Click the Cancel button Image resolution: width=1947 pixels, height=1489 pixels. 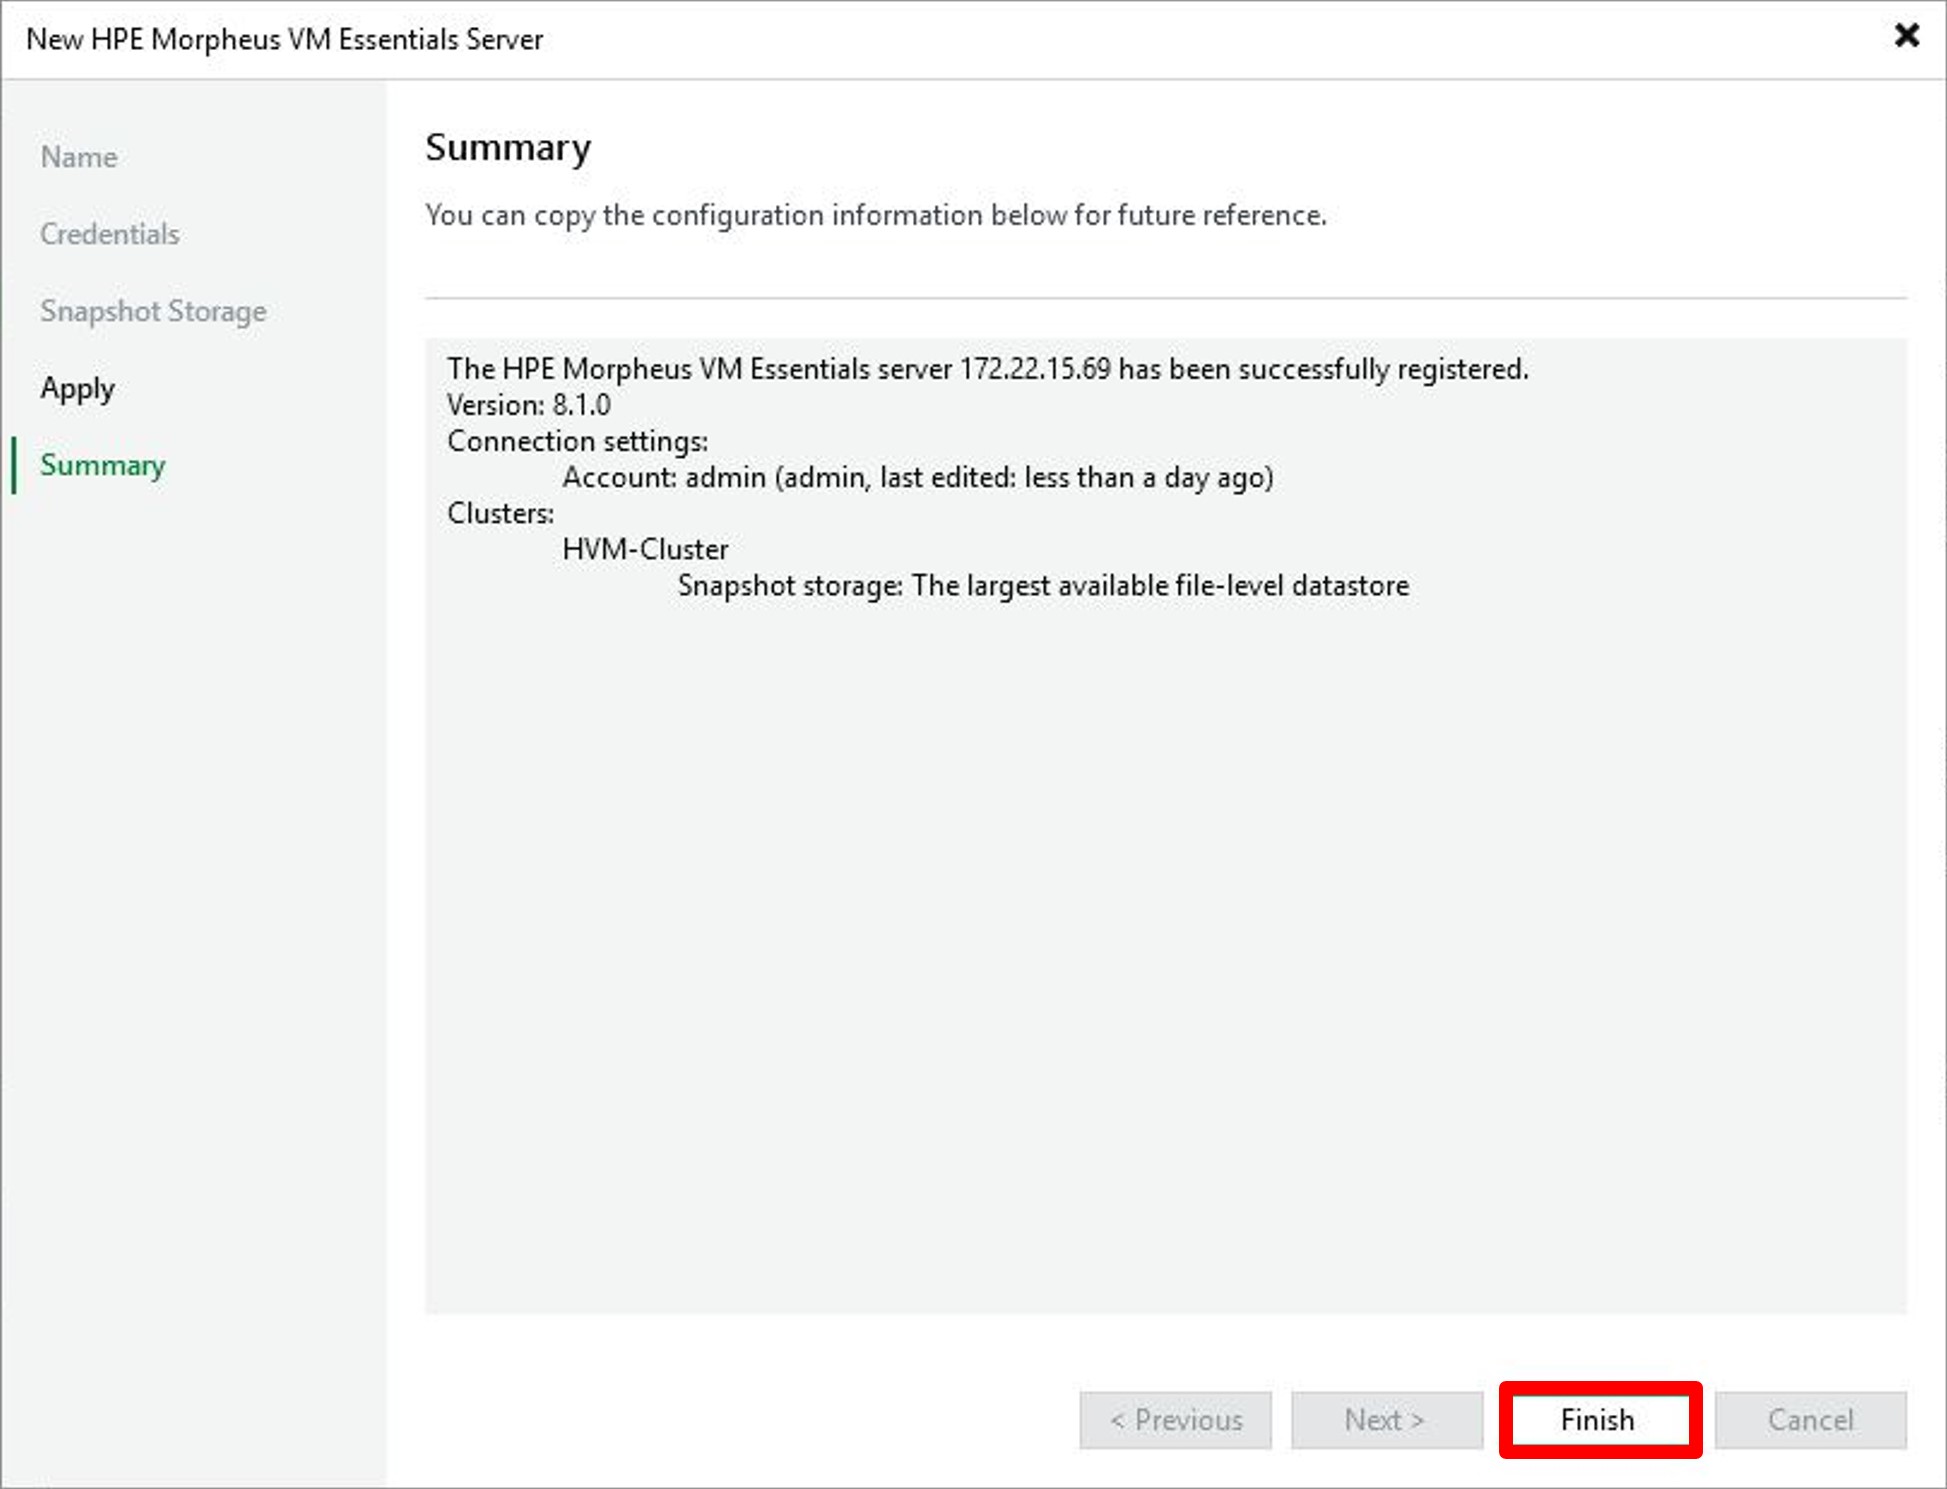[x=1810, y=1419]
